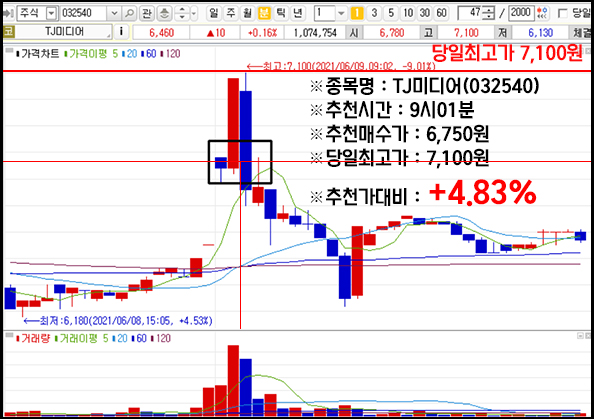The image size is (594, 419).
Task: Click the 120 legend in the volume panel
Action: tap(160, 338)
